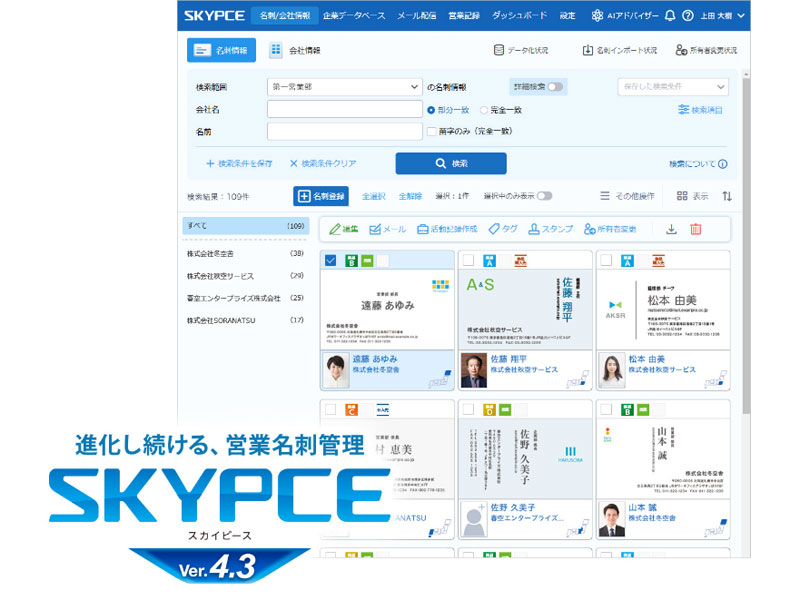Click 佐藤翔平 portrait photo thumbnail
Image resolution: width=800 pixels, height=600 pixels.
coord(473,371)
